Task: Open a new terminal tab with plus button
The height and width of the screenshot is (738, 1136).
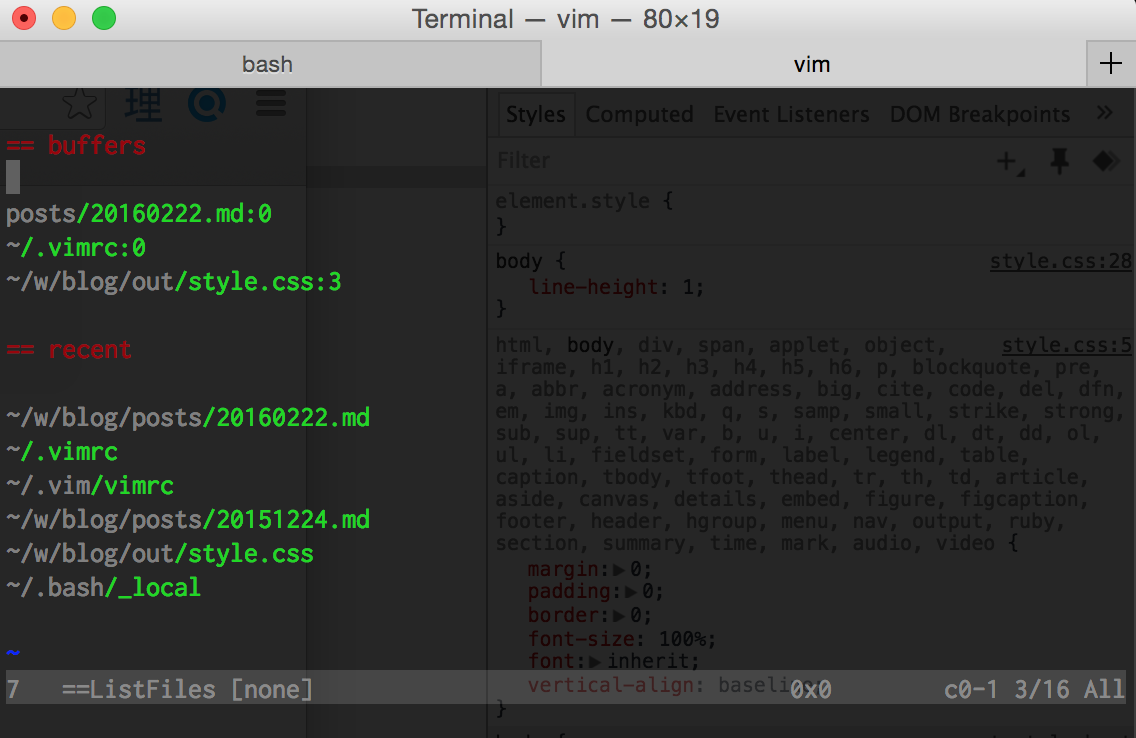Action: [1110, 64]
